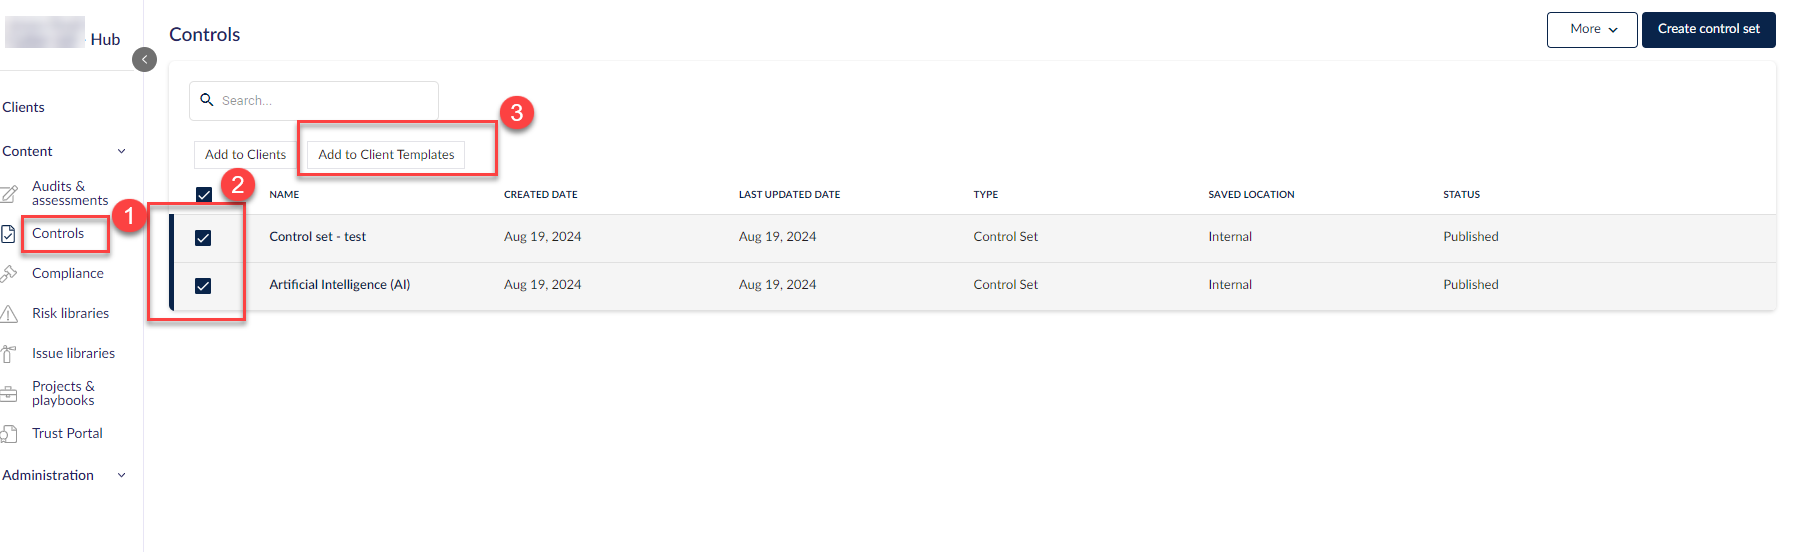This screenshot has height=552, width=1795.
Task: Click the Audits & assessments pencil icon
Action: (x=9, y=194)
